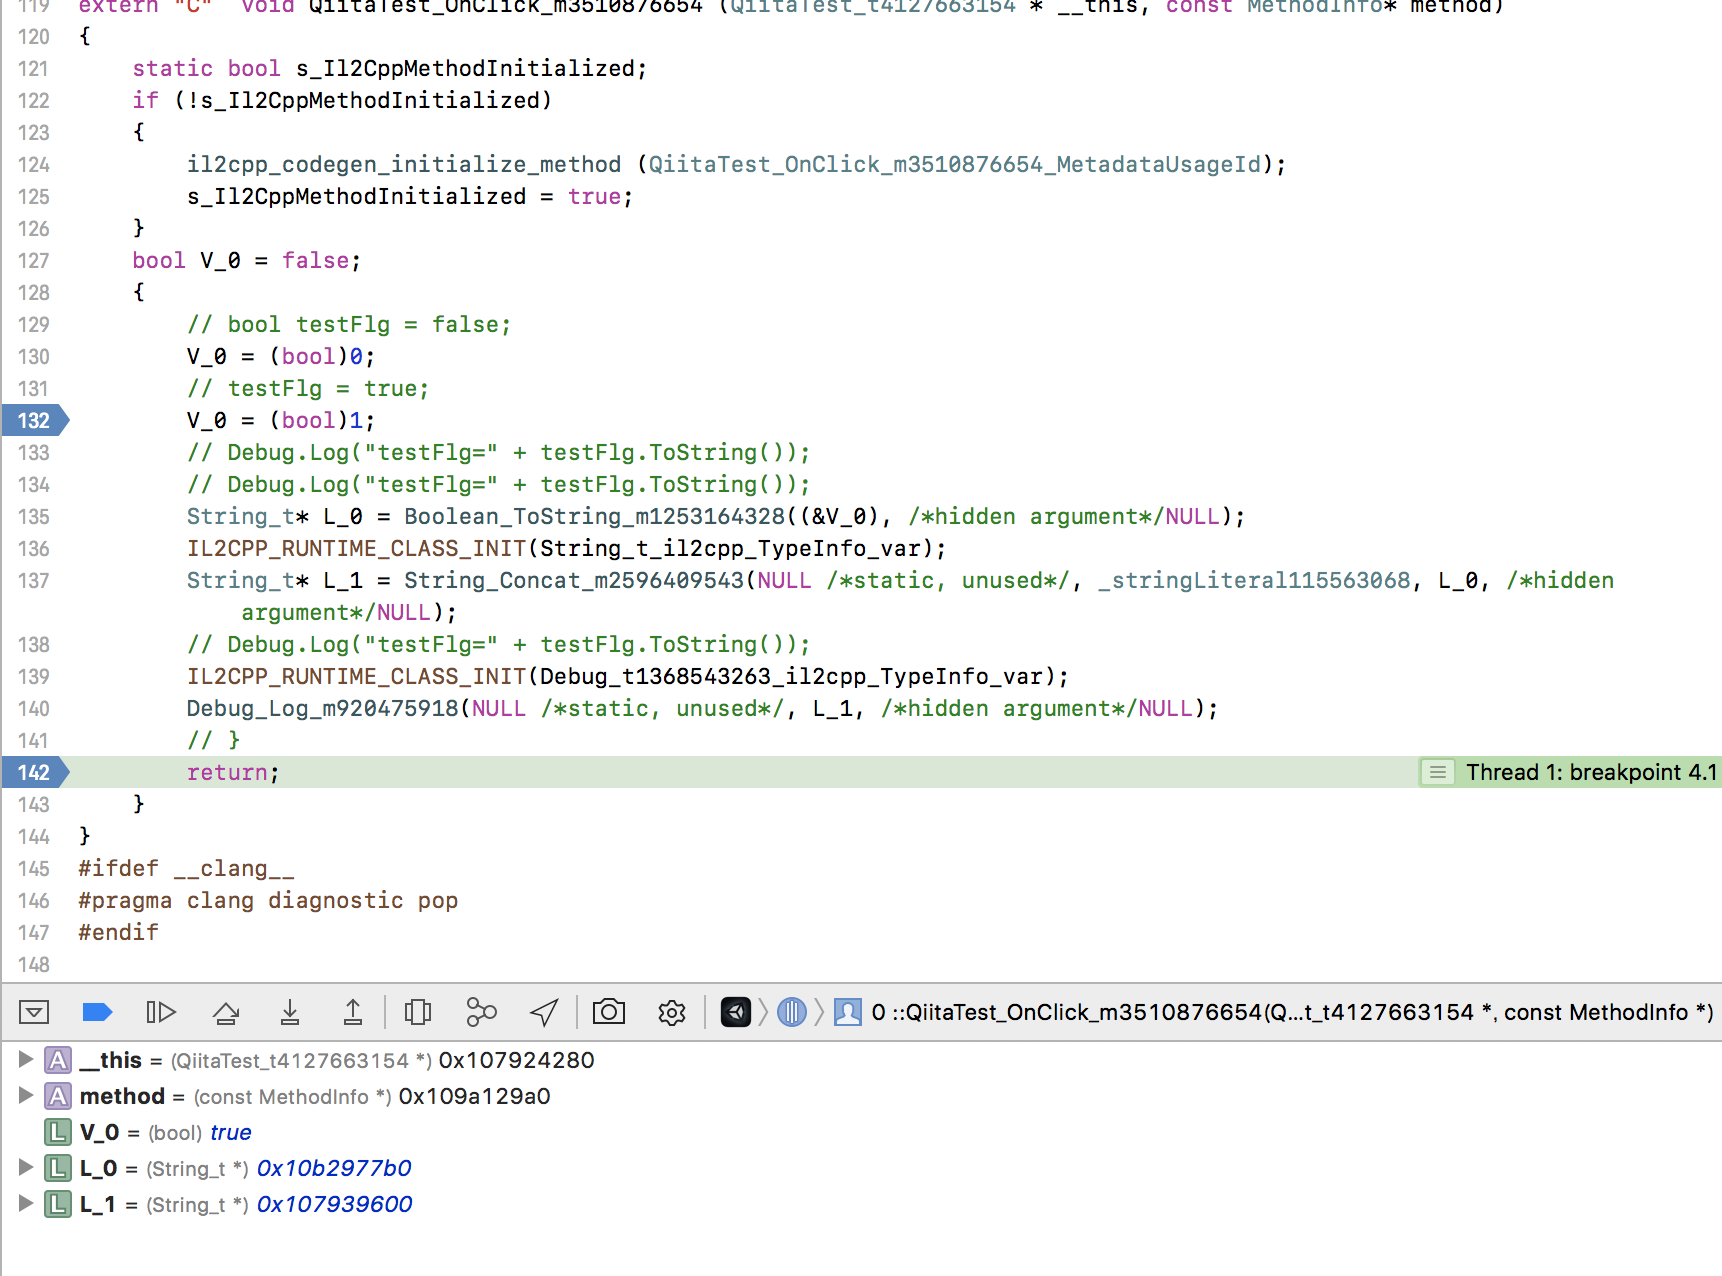Click line number 127 in gutter
1722x1276 pixels.
point(34,260)
